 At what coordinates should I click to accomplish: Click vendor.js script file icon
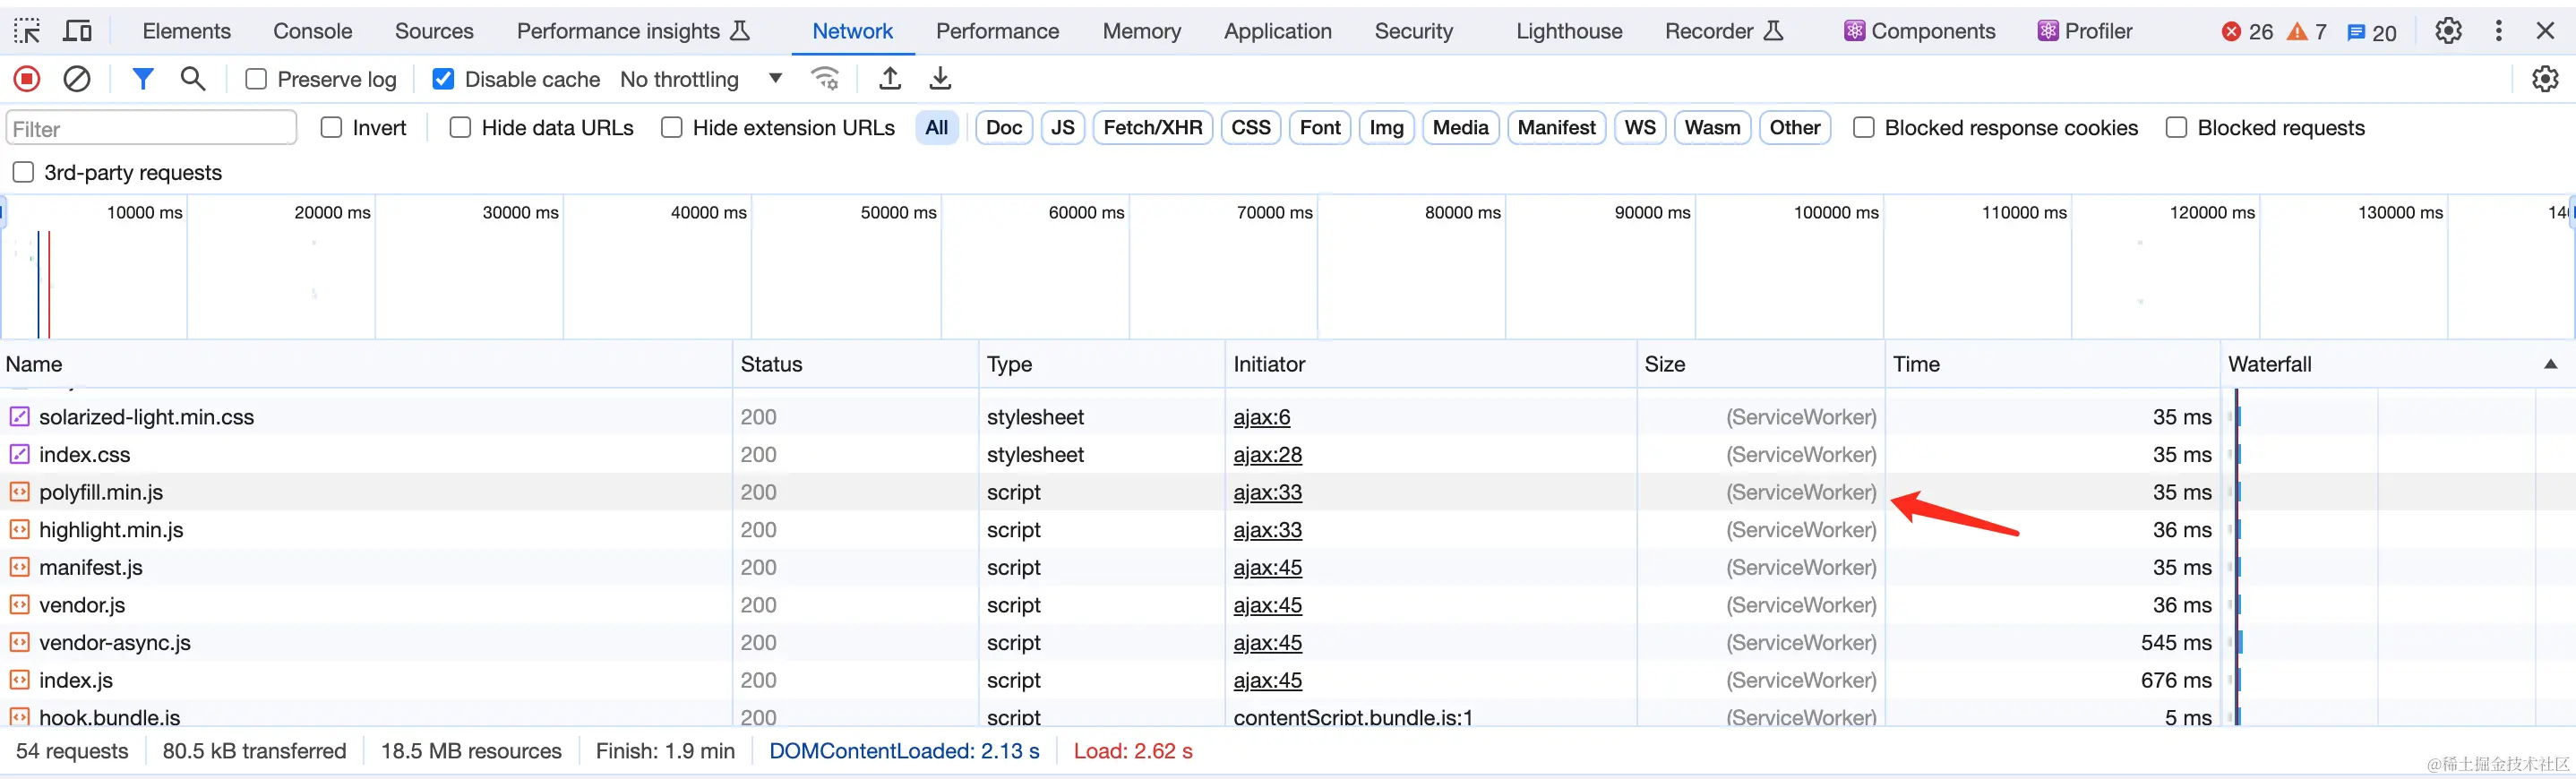point(19,605)
